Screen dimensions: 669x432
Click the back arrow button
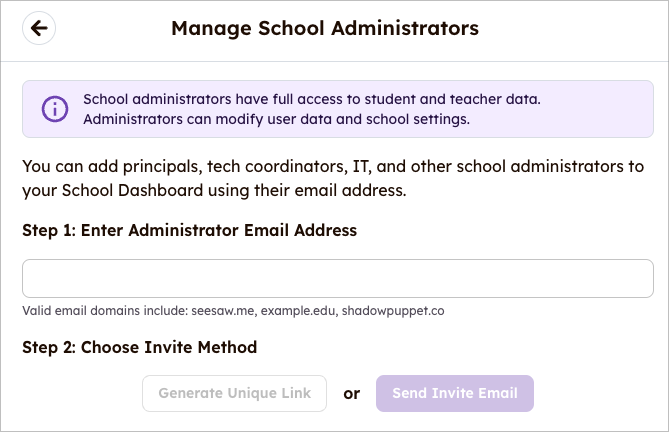[39, 28]
